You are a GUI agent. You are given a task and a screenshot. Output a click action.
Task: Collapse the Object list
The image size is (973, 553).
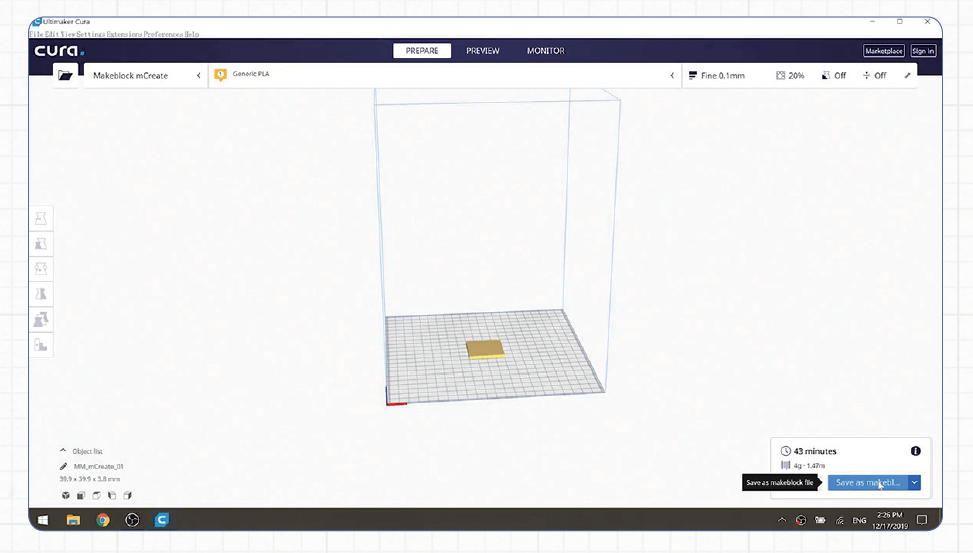[x=64, y=451]
